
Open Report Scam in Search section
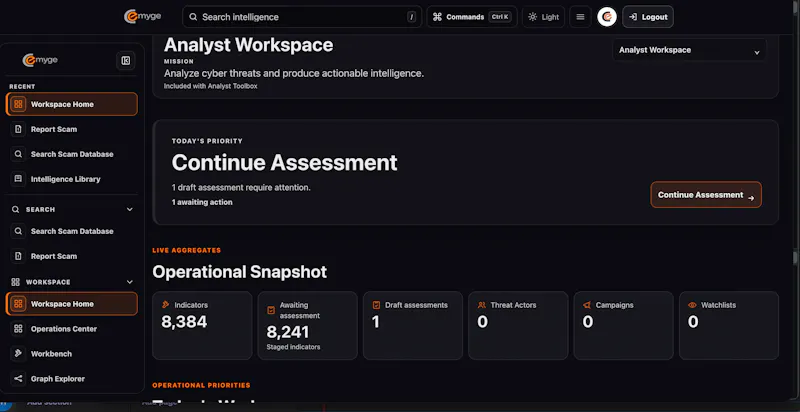(72, 256)
